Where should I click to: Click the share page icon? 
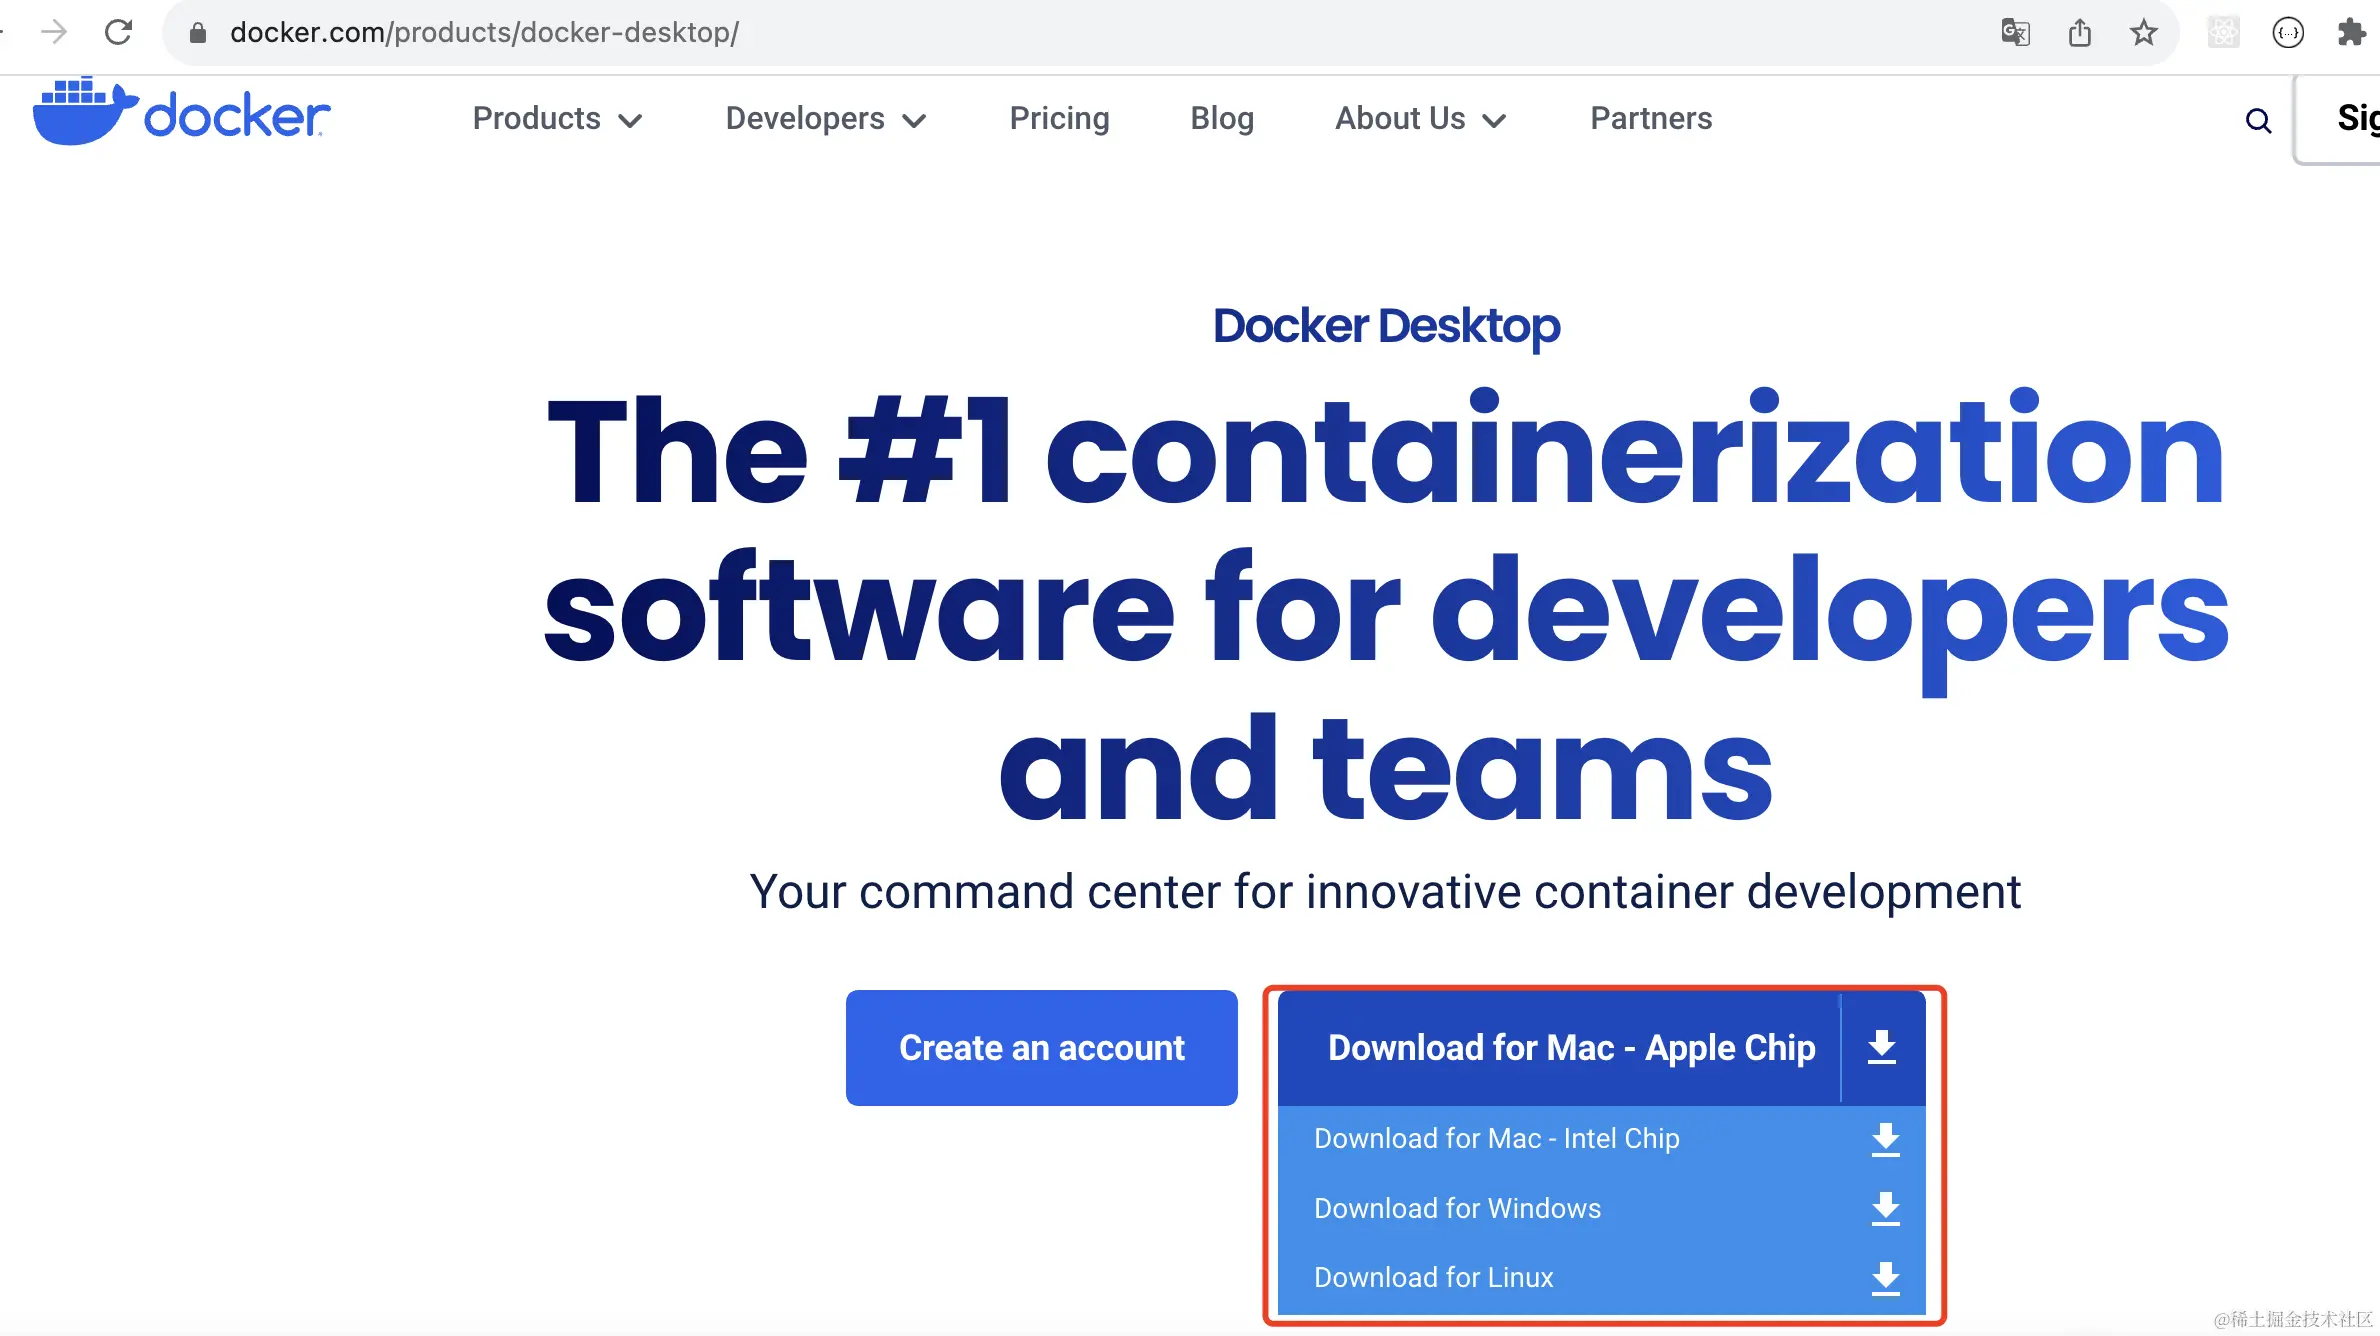click(x=2080, y=33)
